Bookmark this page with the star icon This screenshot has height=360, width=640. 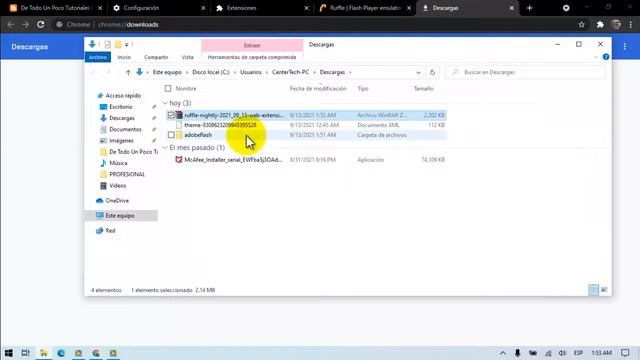tap(582, 24)
